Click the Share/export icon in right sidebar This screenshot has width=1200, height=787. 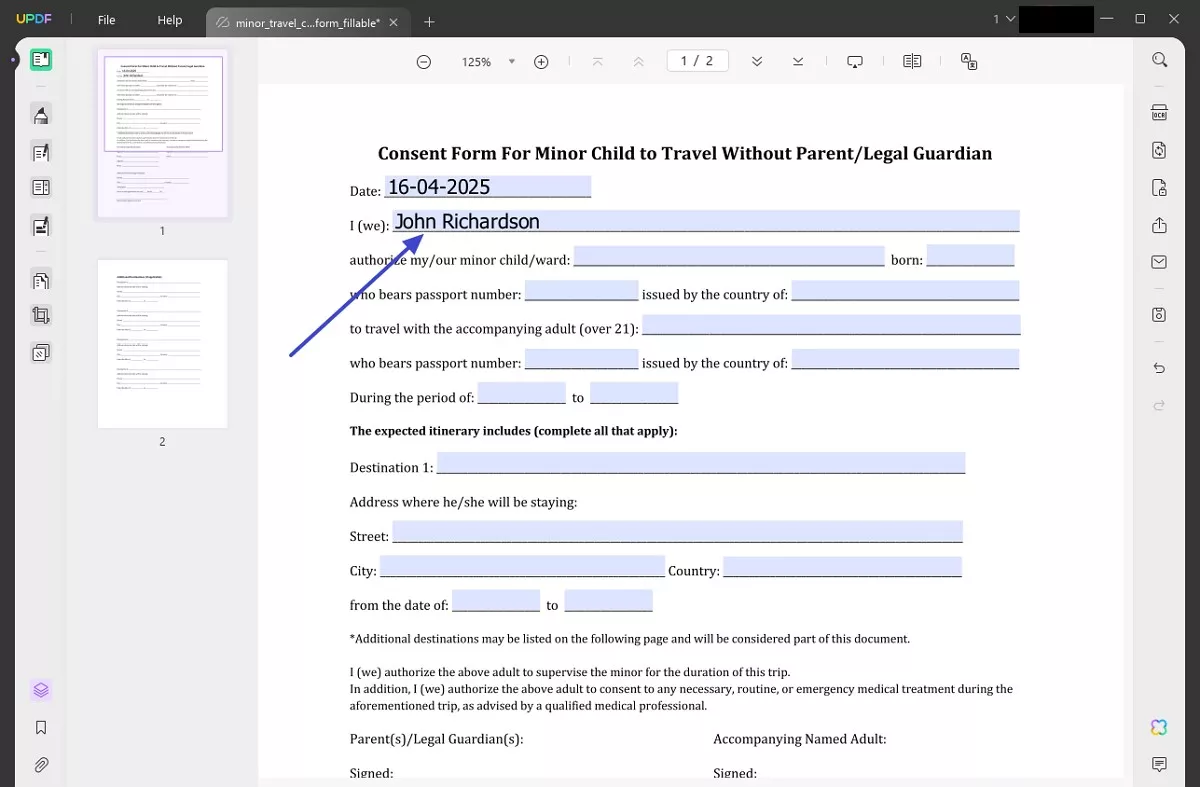(x=1159, y=225)
